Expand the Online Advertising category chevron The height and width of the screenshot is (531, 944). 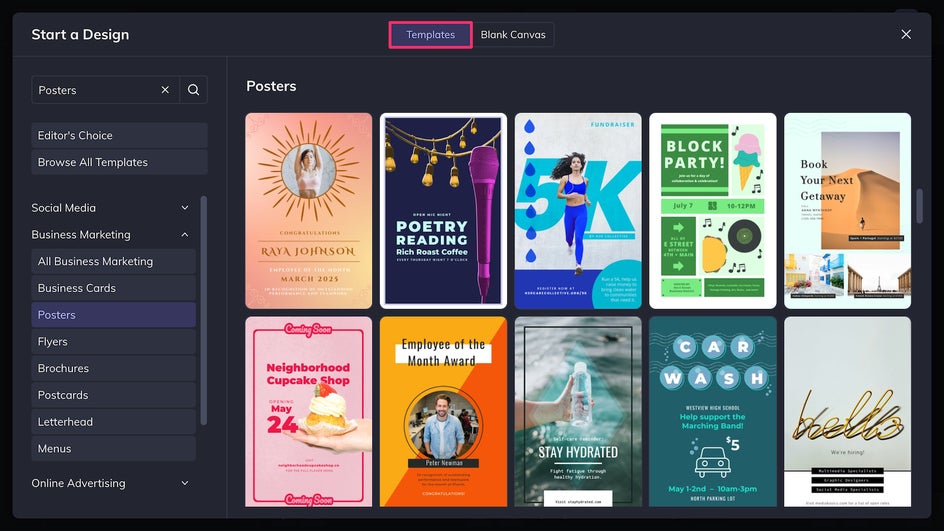click(x=185, y=483)
